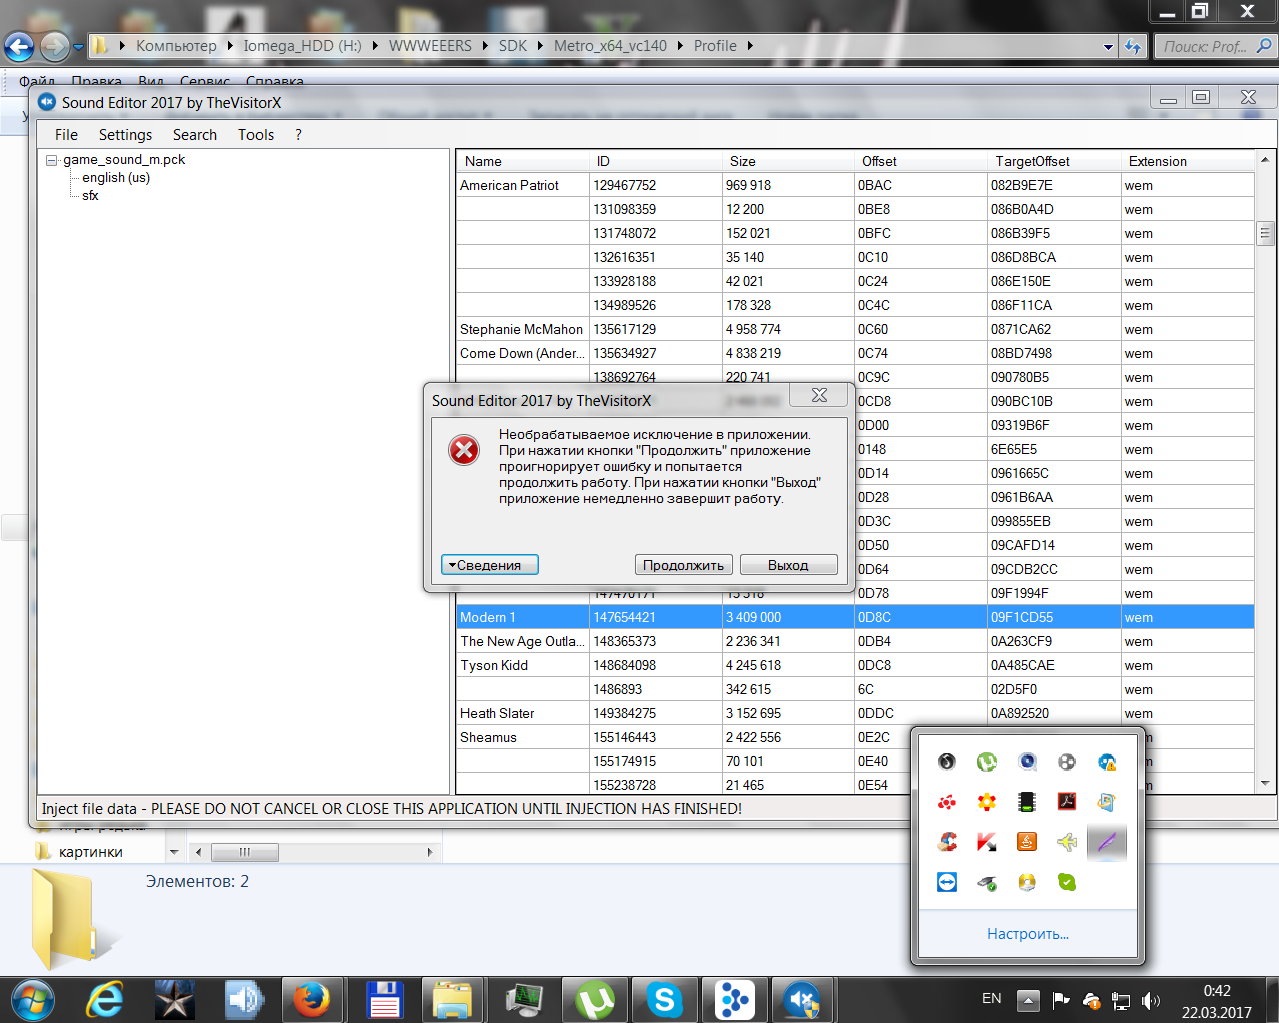The width and height of the screenshot is (1279, 1023).
Task: Click the green Skype status tray icon
Action: pos(1067,882)
